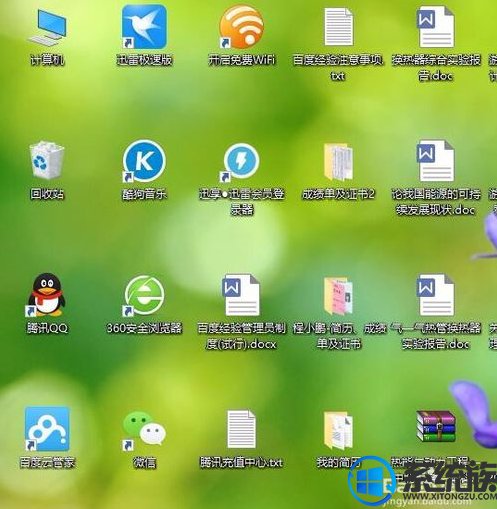The width and height of the screenshot is (497, 509).
Task: Select 气—气热管换热器实验报告.doc icon
Action: click(435, 295)
